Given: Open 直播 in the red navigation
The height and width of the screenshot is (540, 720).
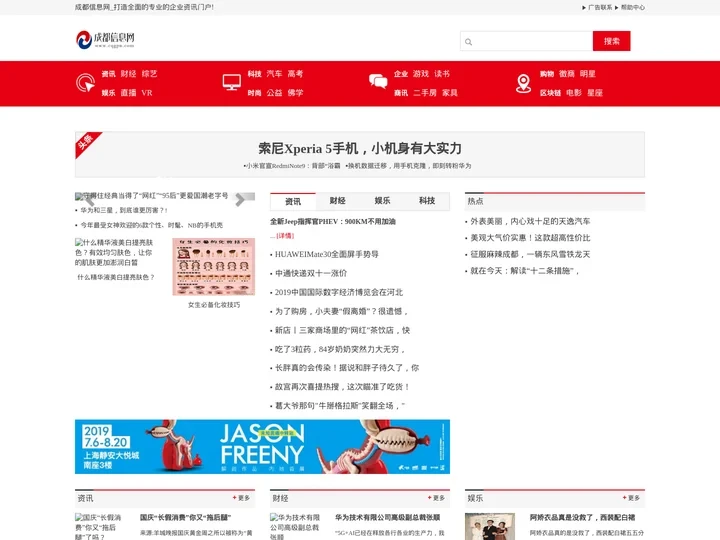Looking at the screenshot, I should pos(129,93).
